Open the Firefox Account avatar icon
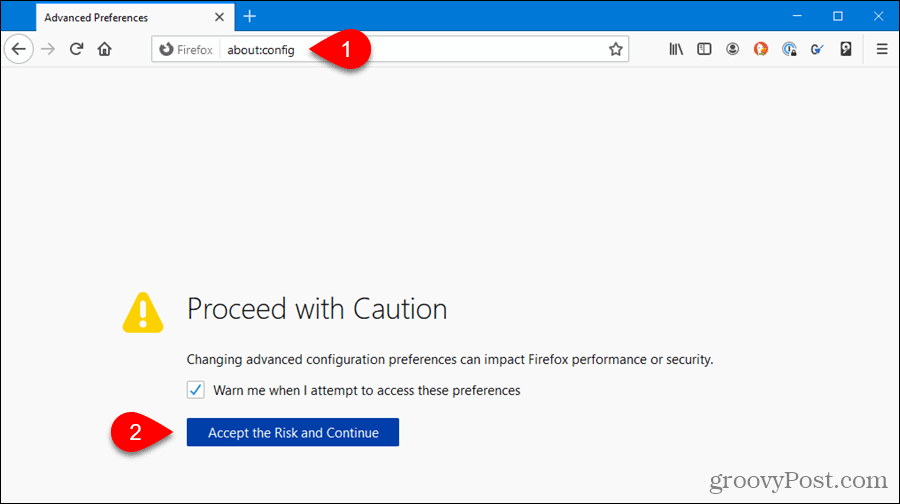The width and height of the screenshot is (900, 504). (732, 49)
